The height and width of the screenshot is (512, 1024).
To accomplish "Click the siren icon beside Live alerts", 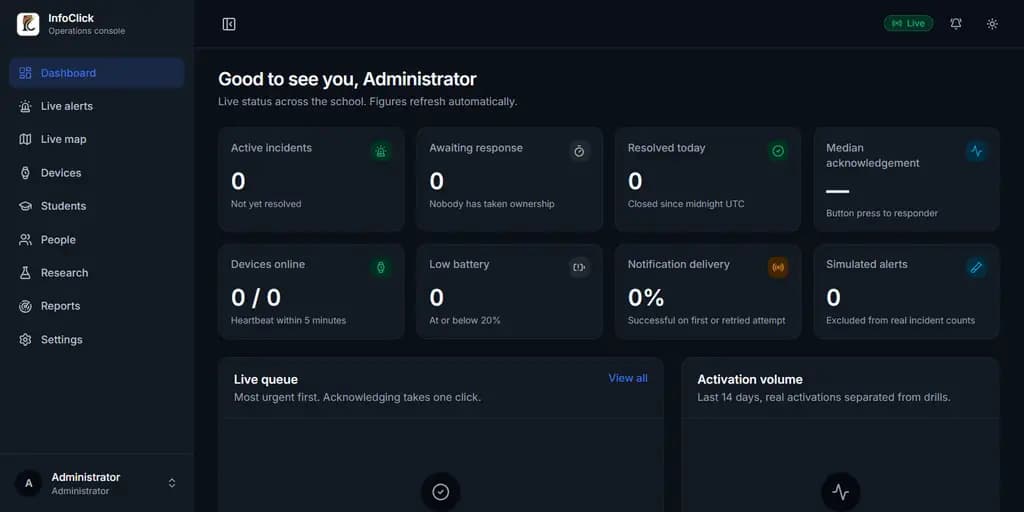I will (x=25, y=106).
